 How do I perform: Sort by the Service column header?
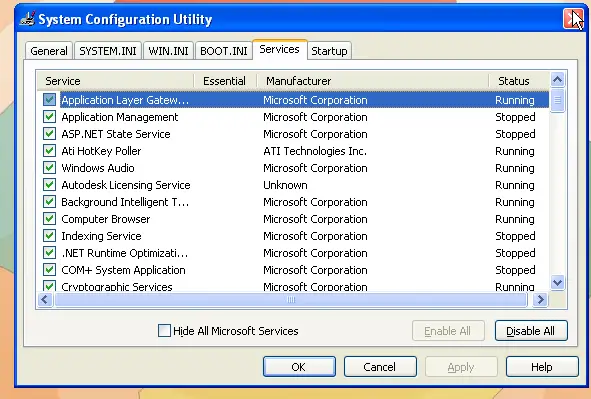coord(115,81)
